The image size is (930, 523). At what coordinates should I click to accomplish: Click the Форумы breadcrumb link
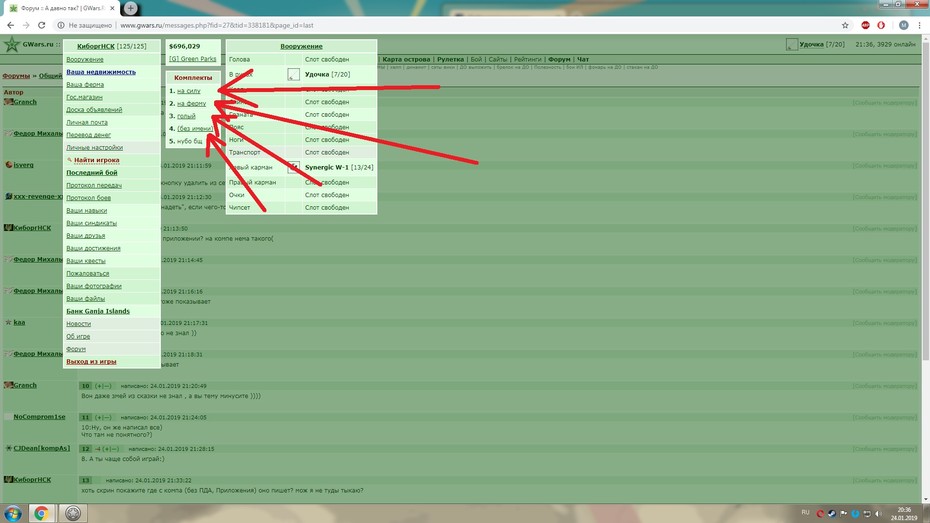[x=16, y=76]
